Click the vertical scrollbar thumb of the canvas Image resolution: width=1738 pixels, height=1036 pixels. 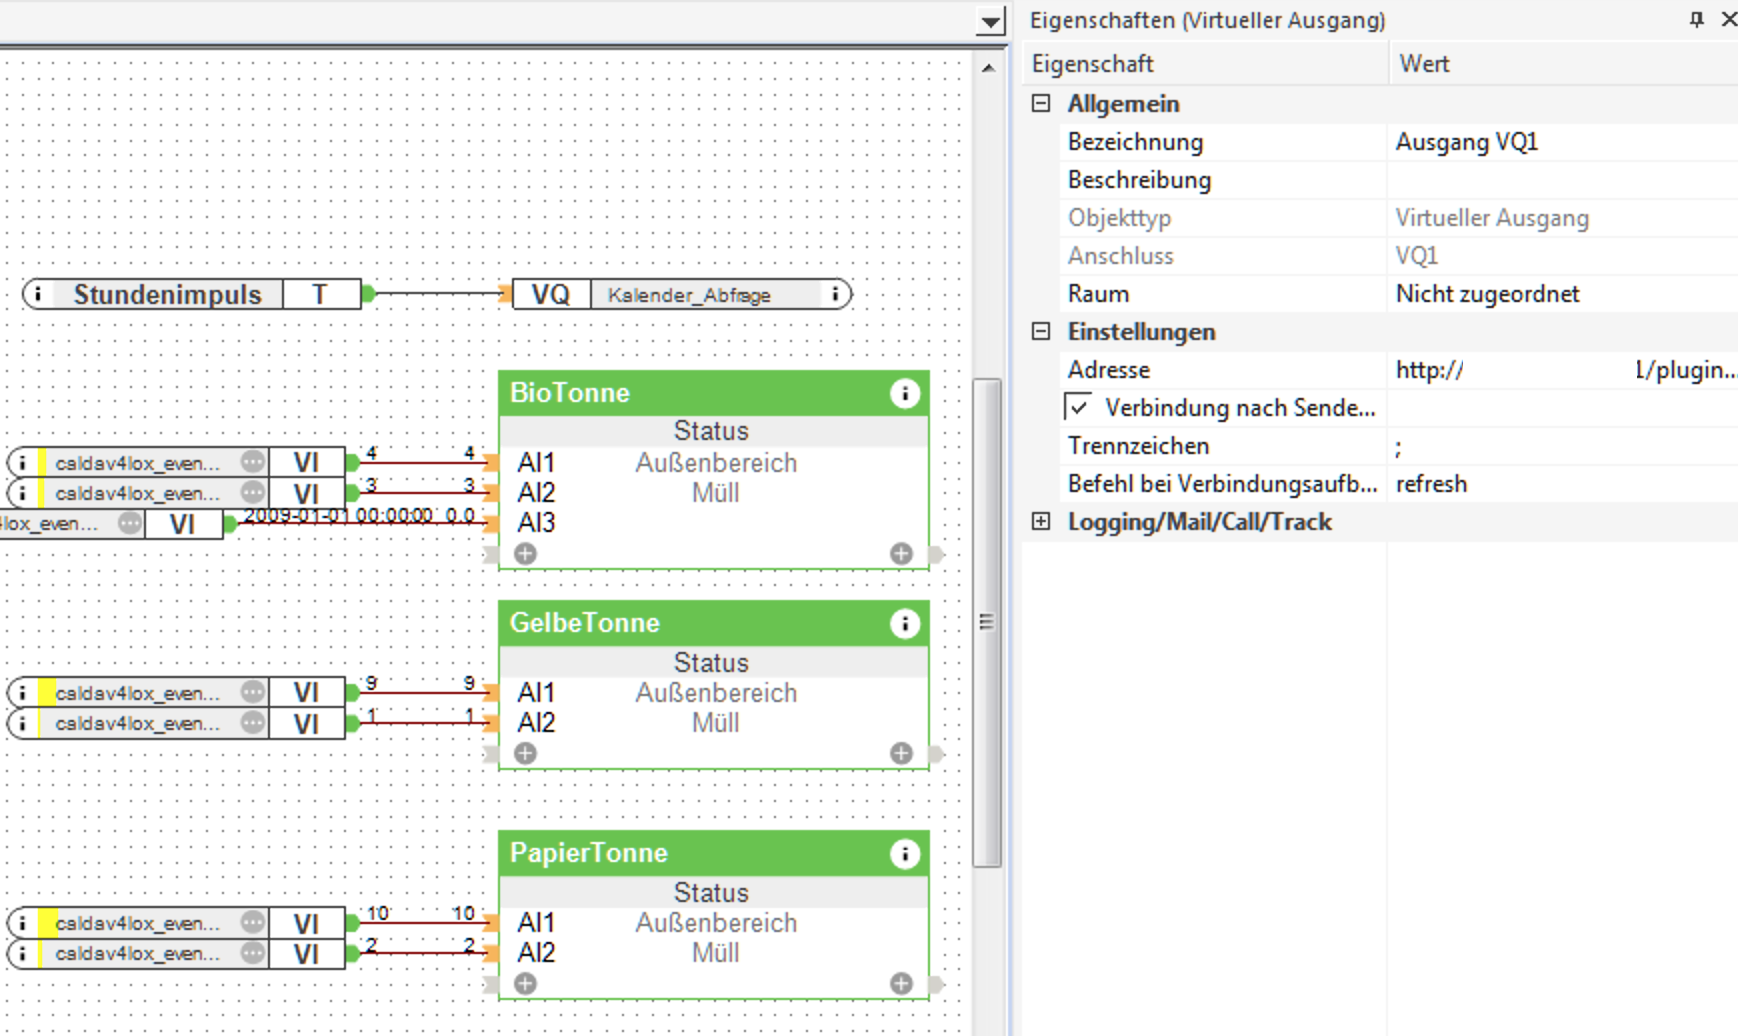(987, 622)
